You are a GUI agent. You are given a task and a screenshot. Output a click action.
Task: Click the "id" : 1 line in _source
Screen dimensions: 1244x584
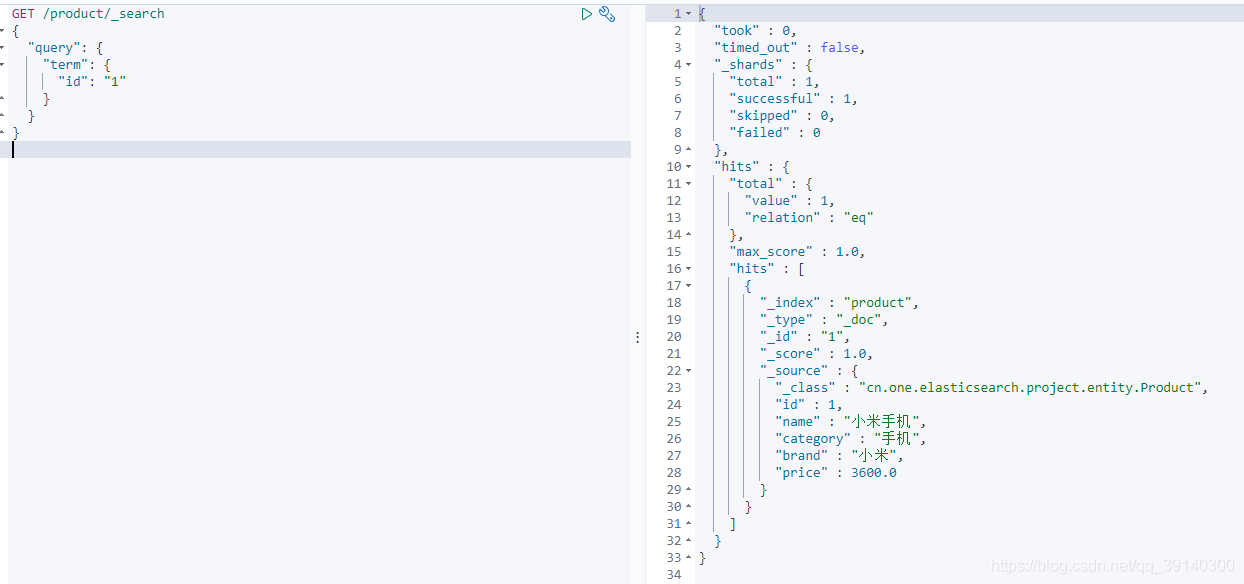808,405
